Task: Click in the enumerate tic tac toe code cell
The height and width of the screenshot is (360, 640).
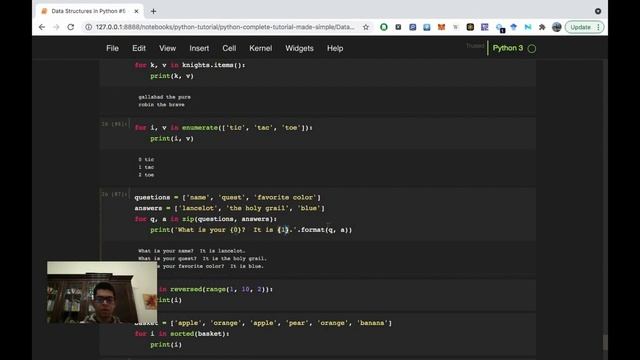Action: coord(333,133)
